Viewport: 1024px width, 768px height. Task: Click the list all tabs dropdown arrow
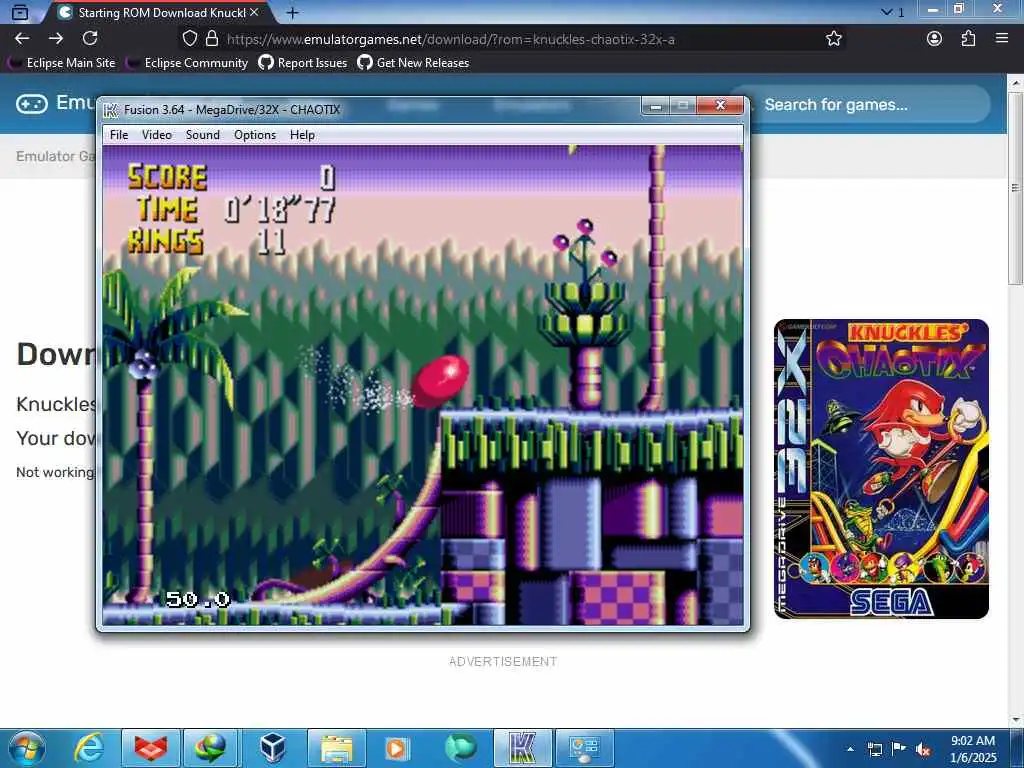pos(886,12)
